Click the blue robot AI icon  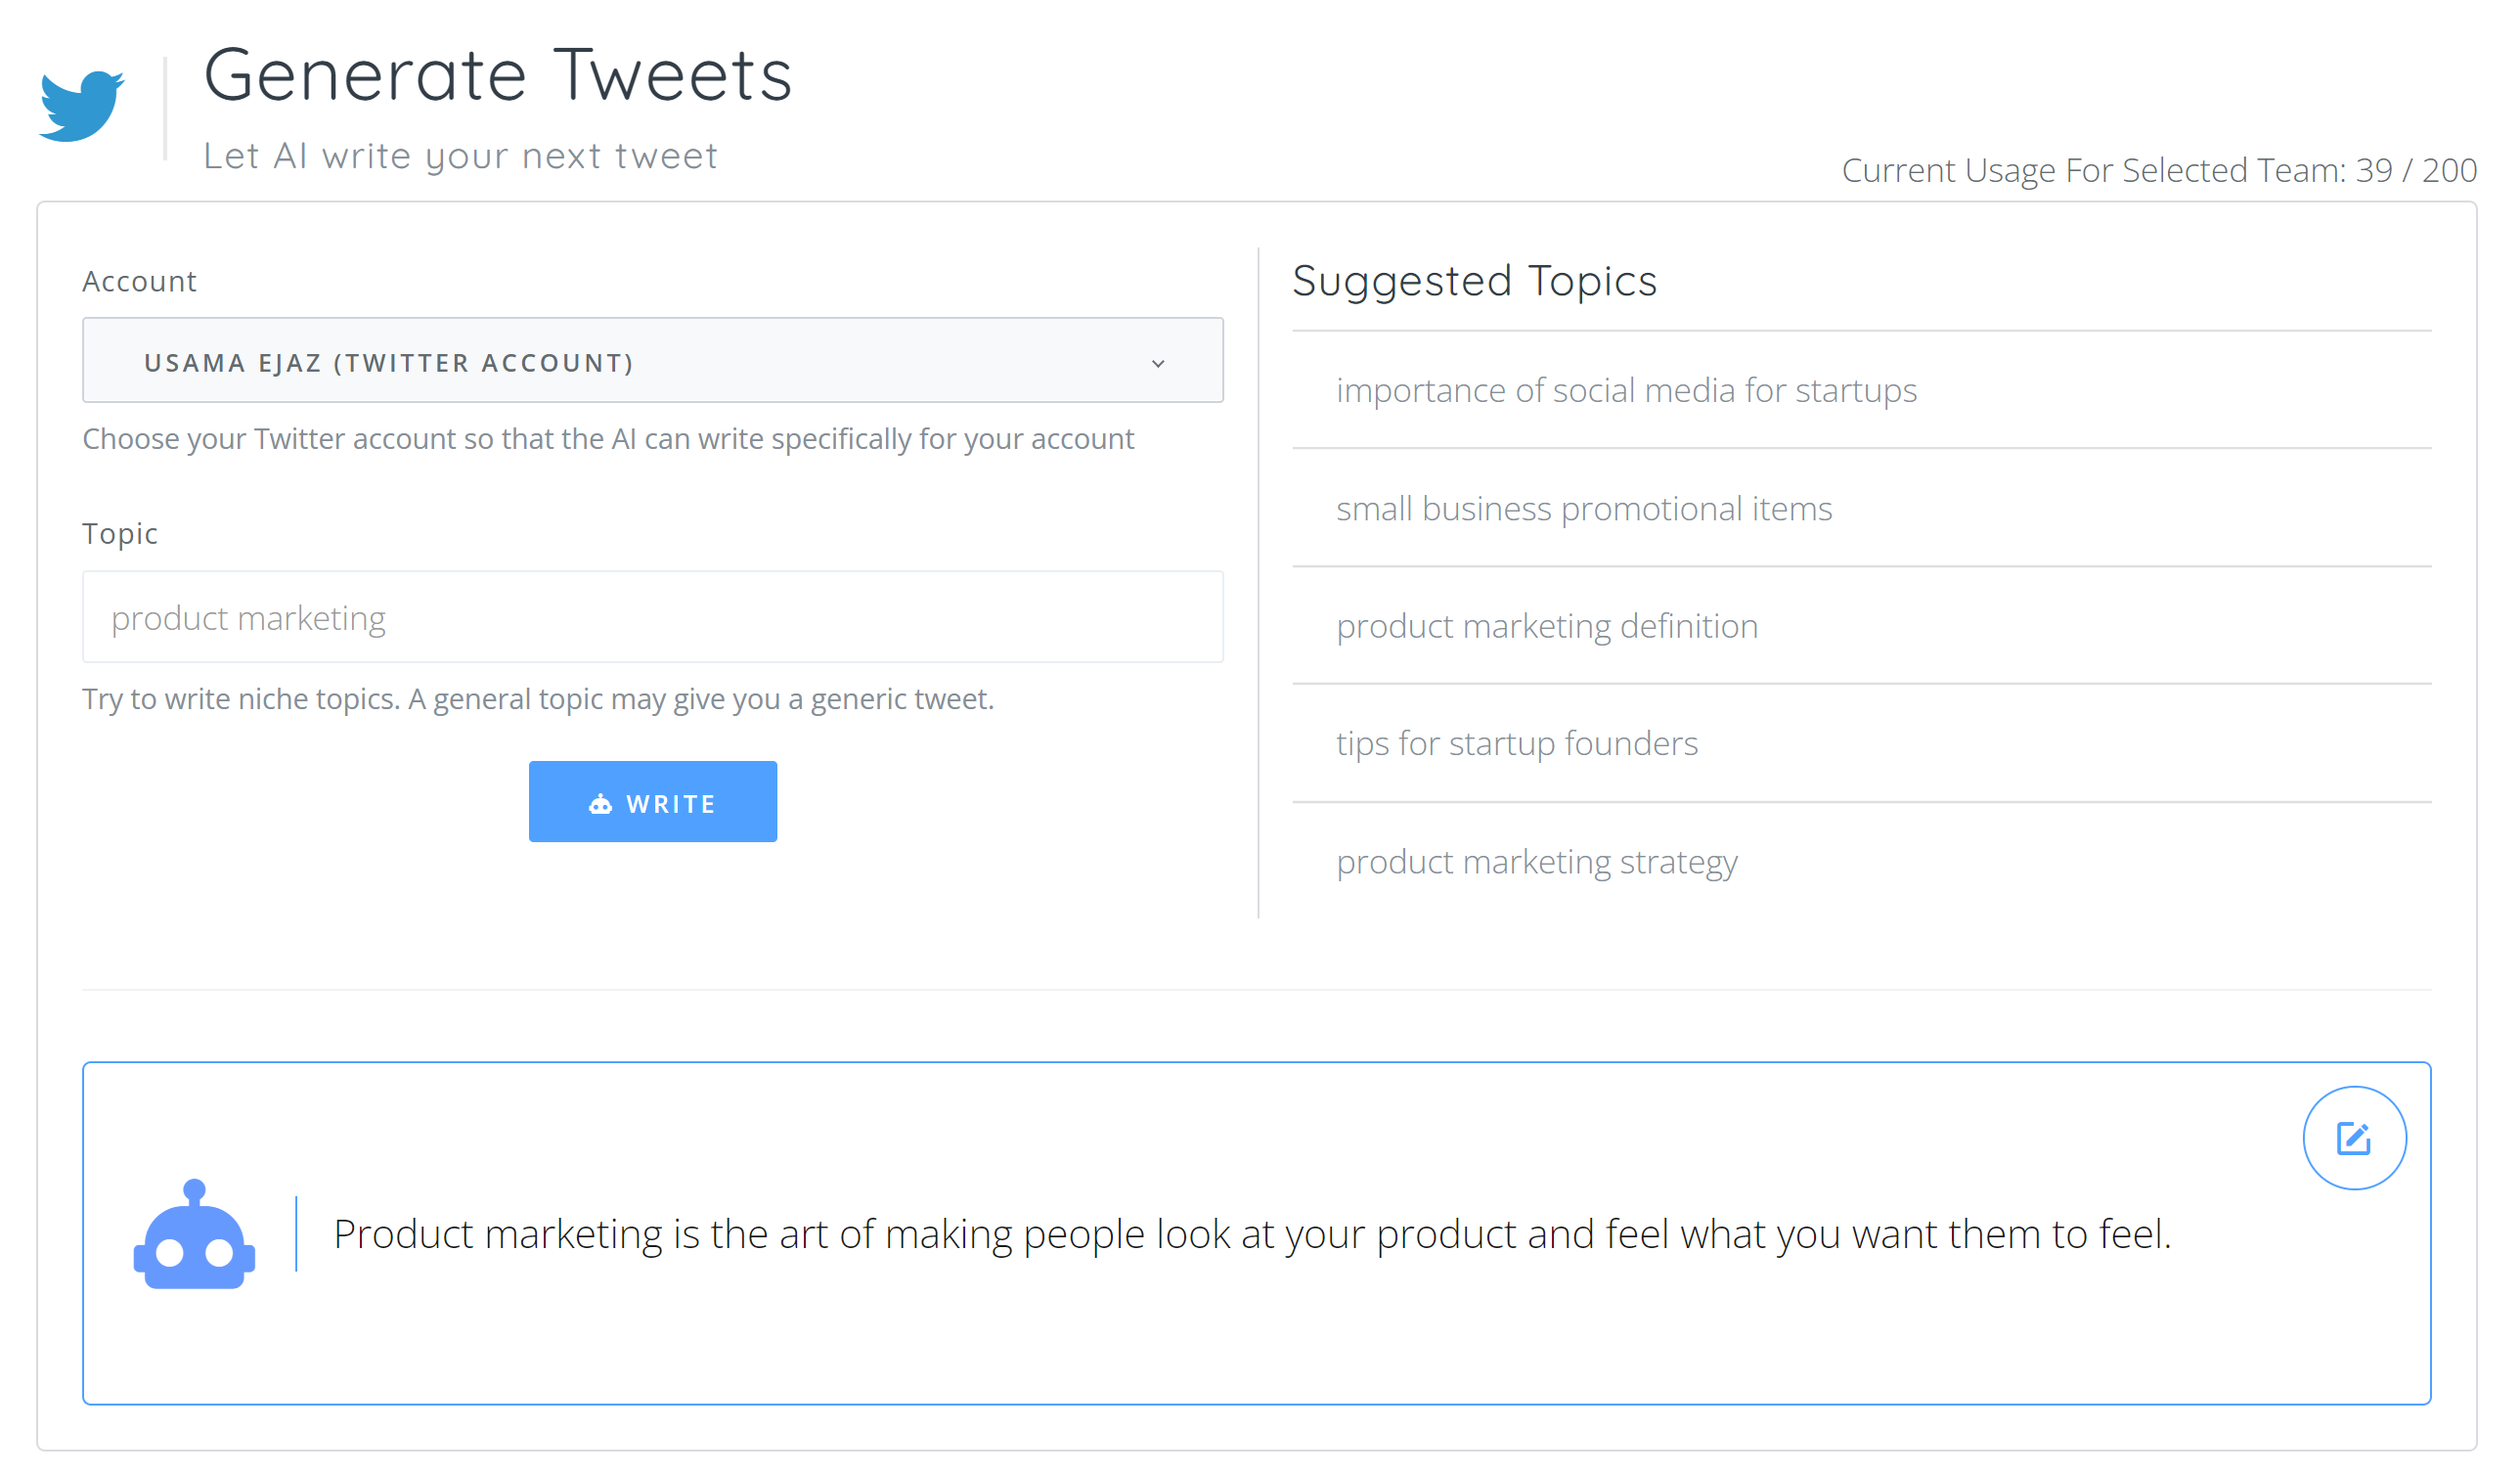pyautogui.click(x=194, y=1234)
